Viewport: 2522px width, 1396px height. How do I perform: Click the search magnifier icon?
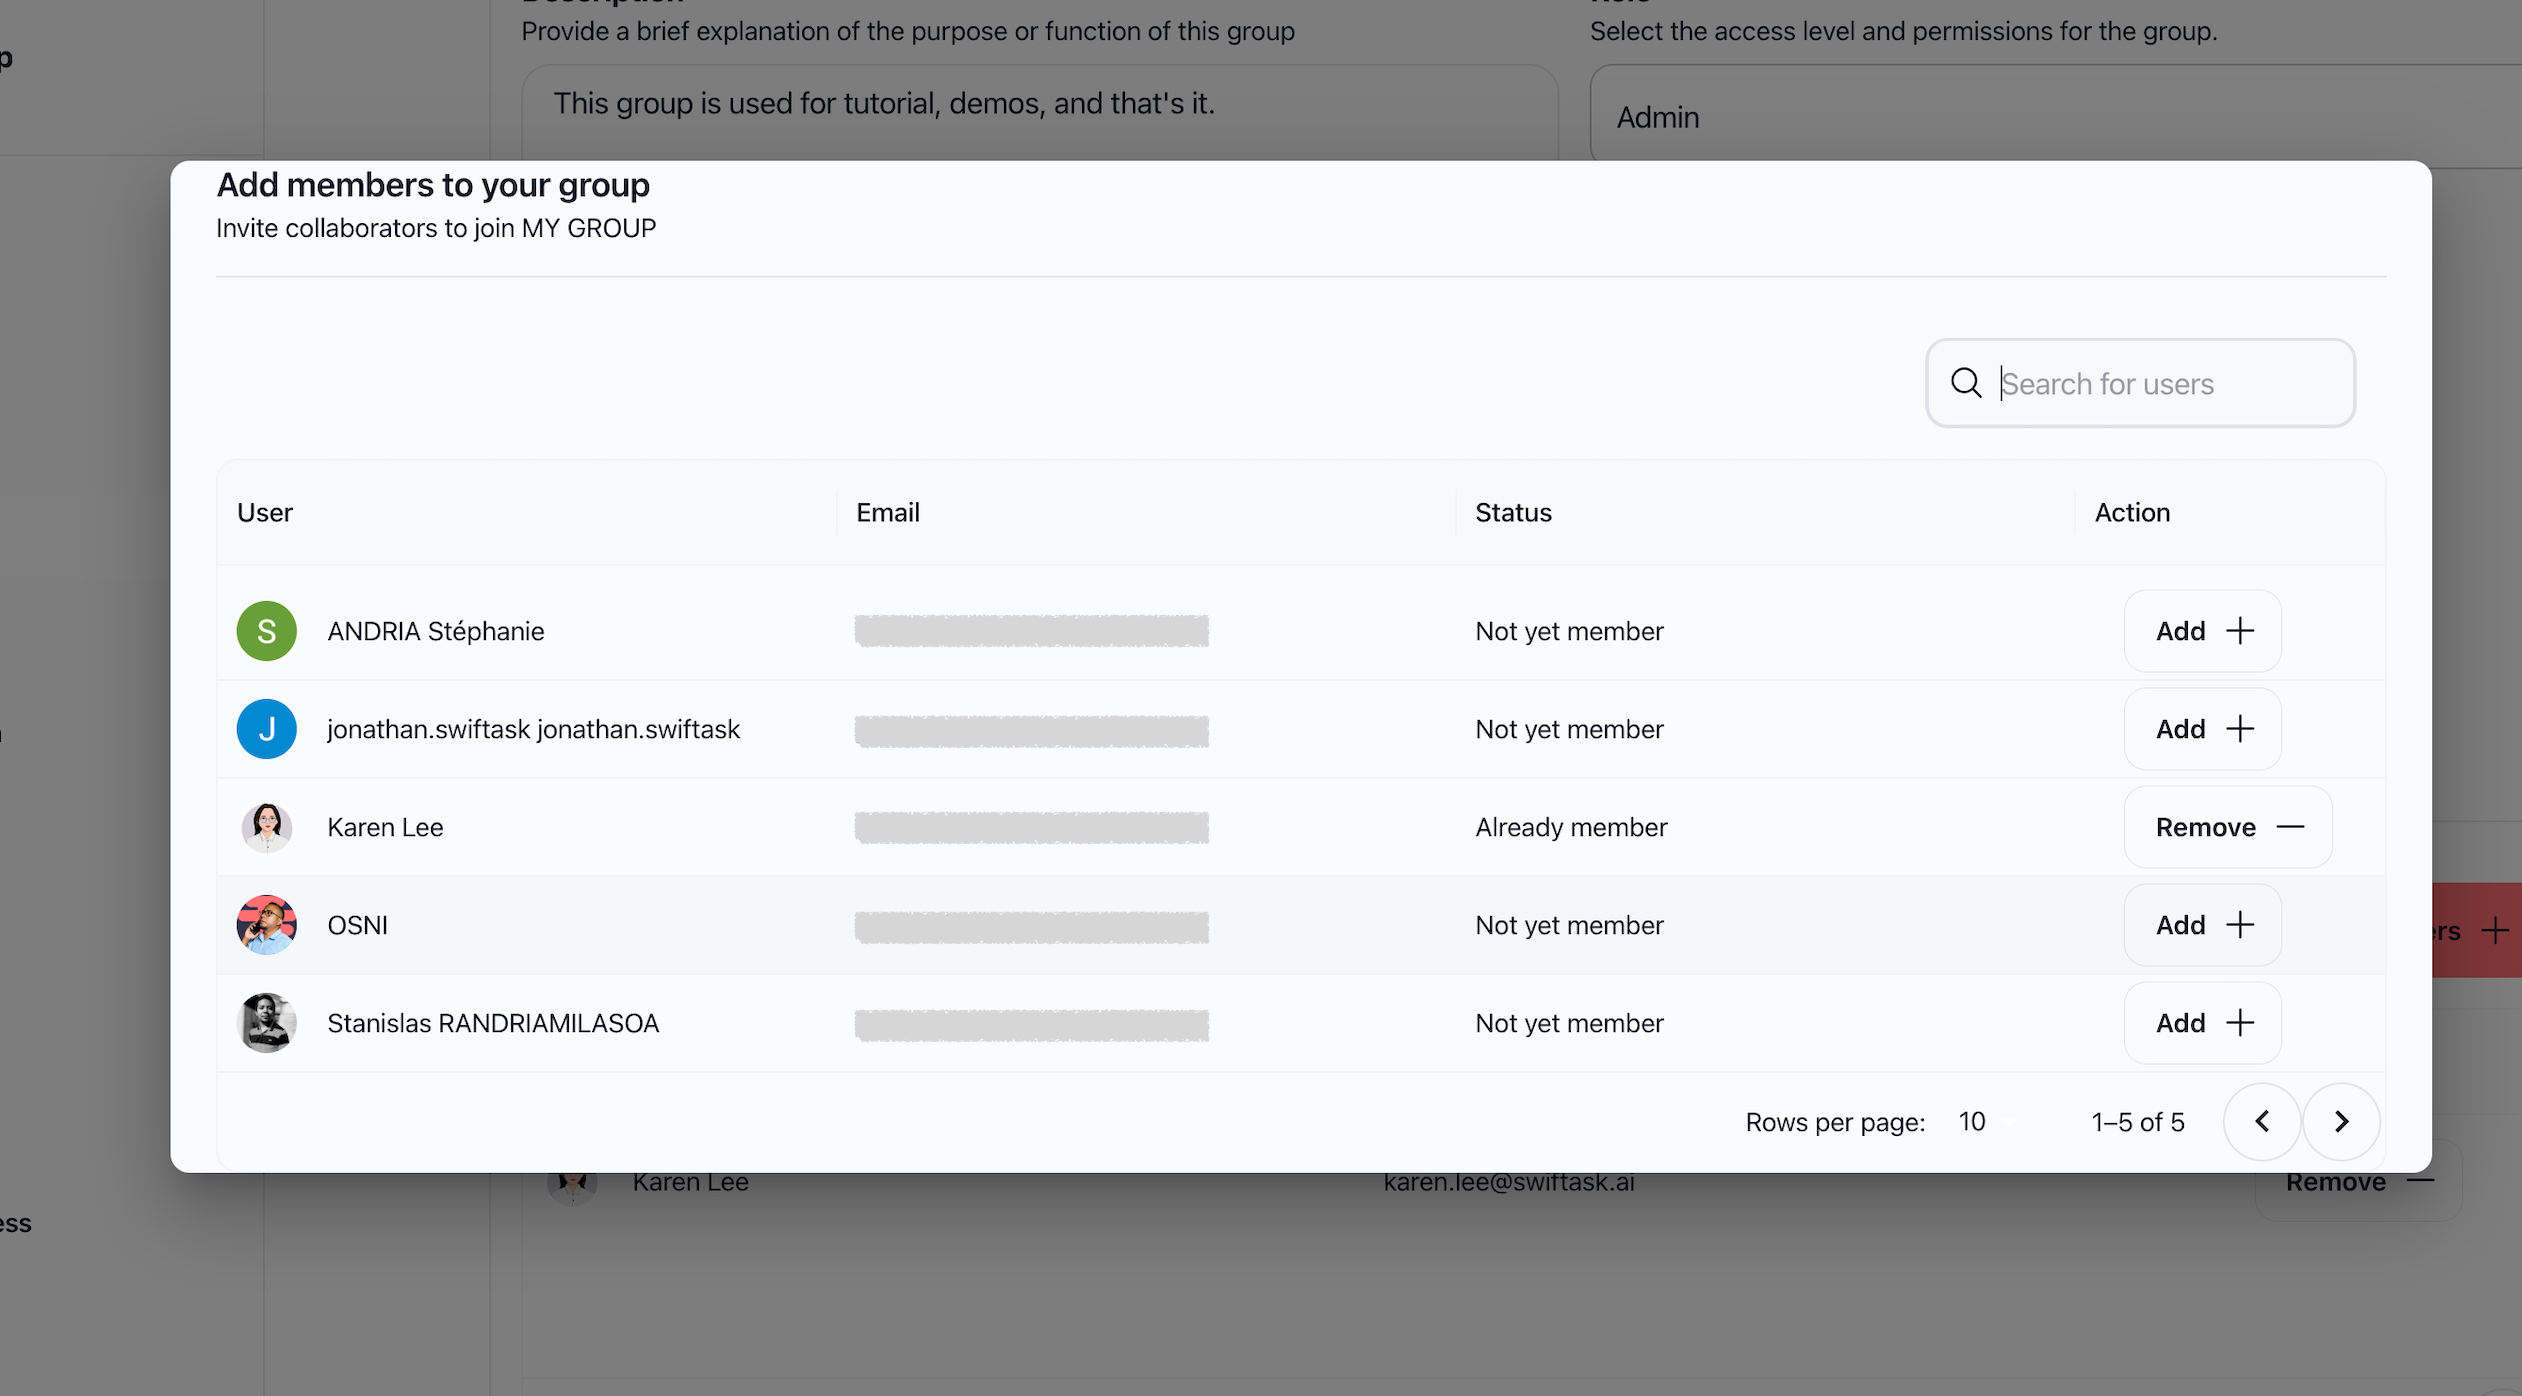1966,383
